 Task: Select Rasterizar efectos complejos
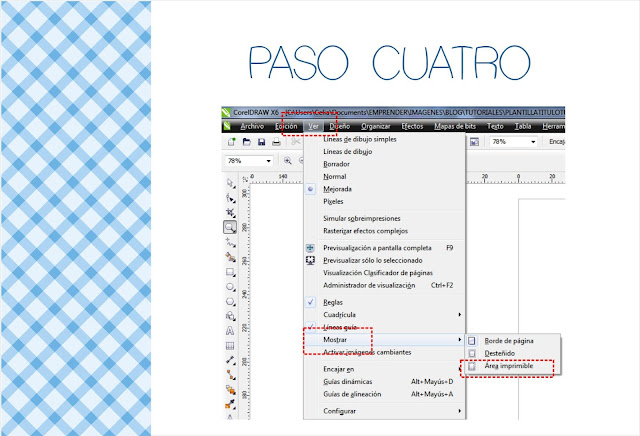[x=365, y=231]
